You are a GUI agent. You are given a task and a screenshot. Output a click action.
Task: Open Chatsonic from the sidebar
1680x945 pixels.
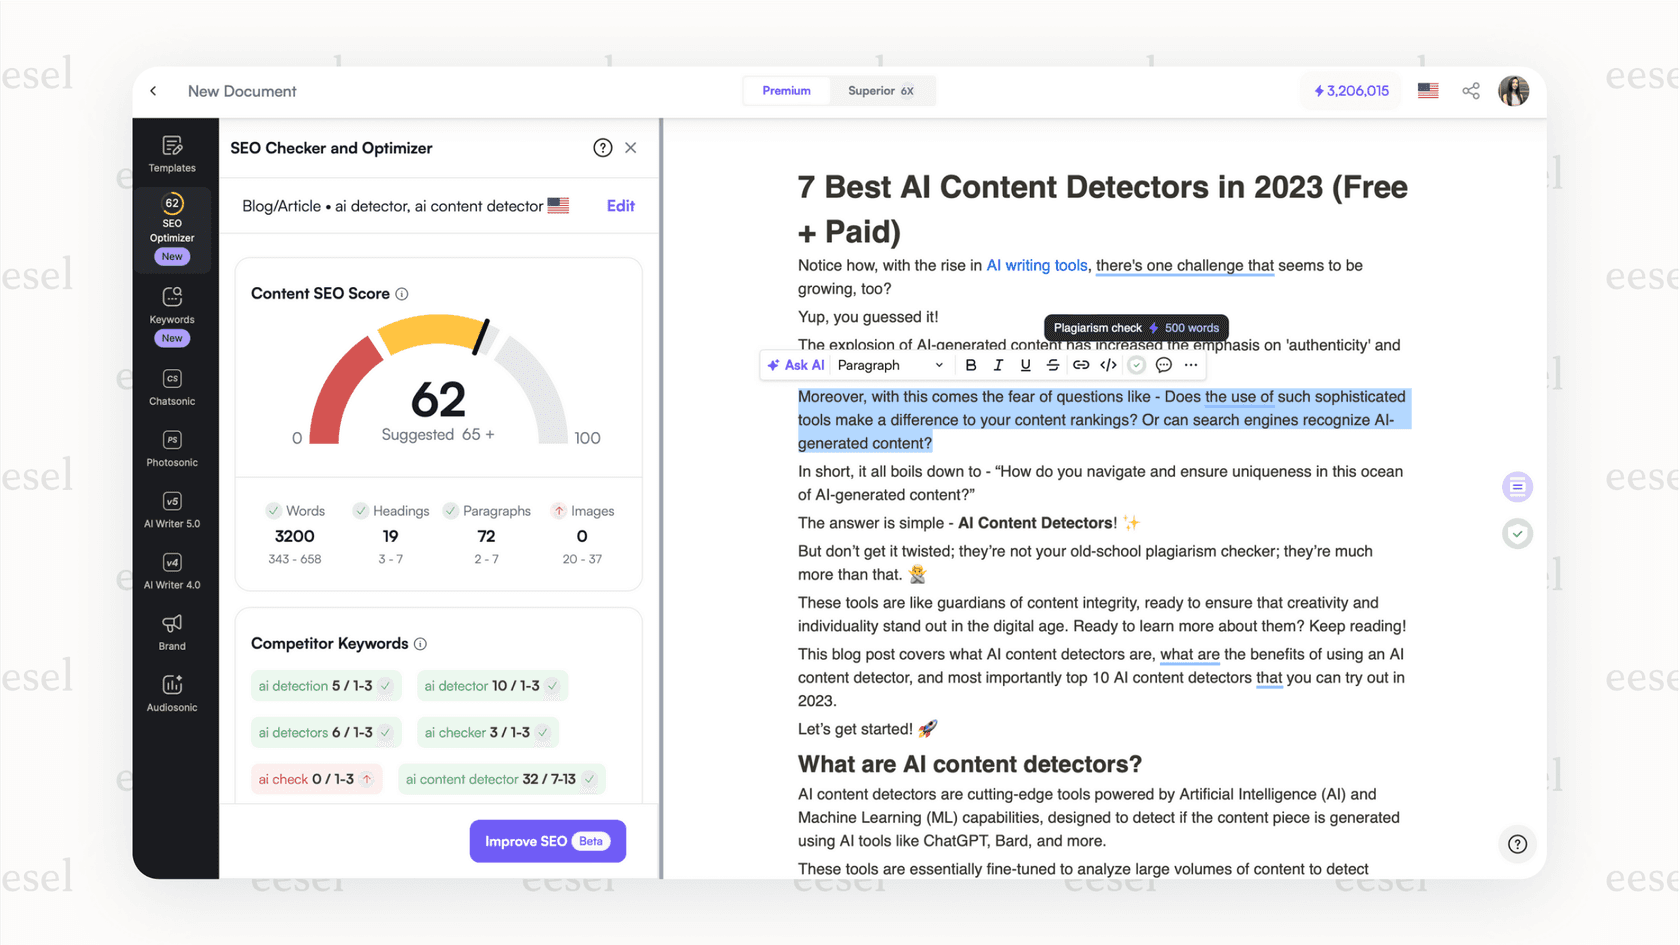[x=172, y=387]
